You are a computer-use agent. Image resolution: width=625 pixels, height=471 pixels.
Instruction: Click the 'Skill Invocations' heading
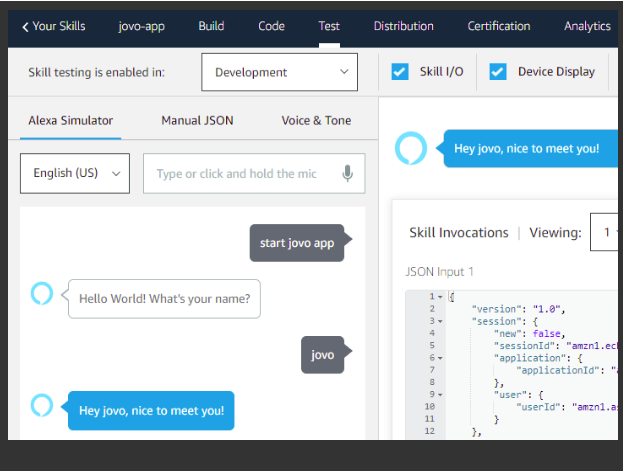(459, 232)
